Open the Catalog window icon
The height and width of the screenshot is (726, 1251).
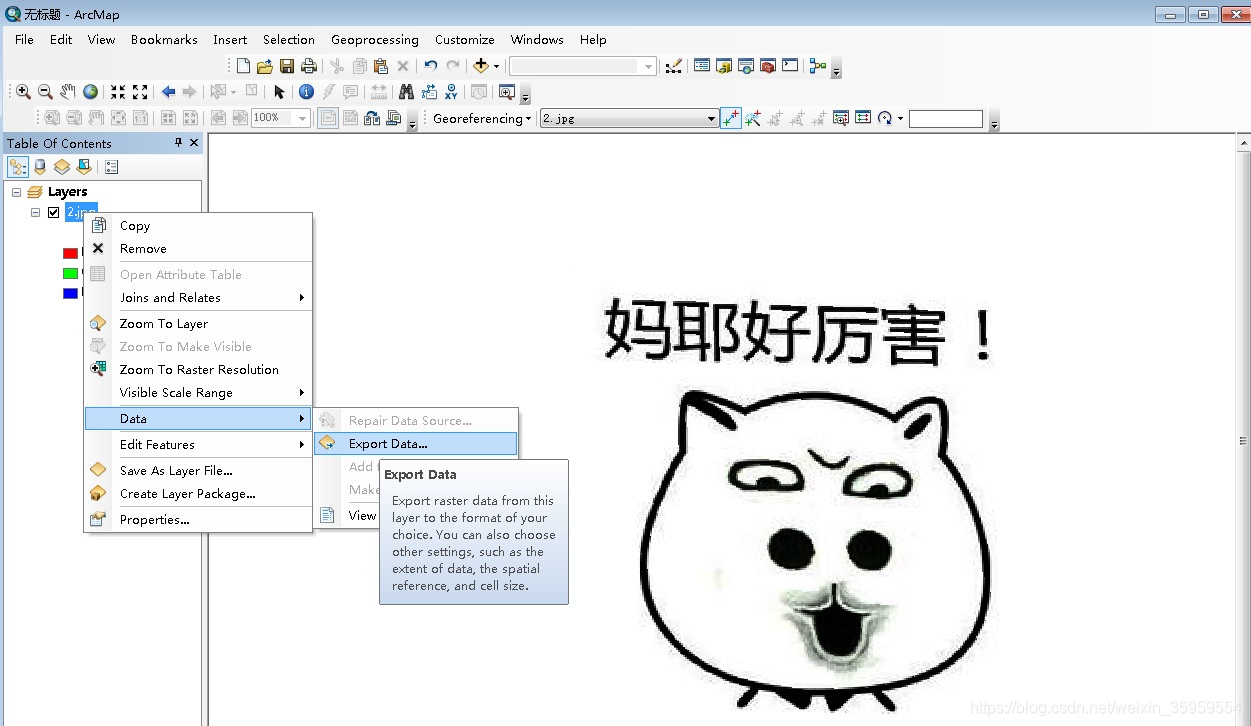coord(724,66)
